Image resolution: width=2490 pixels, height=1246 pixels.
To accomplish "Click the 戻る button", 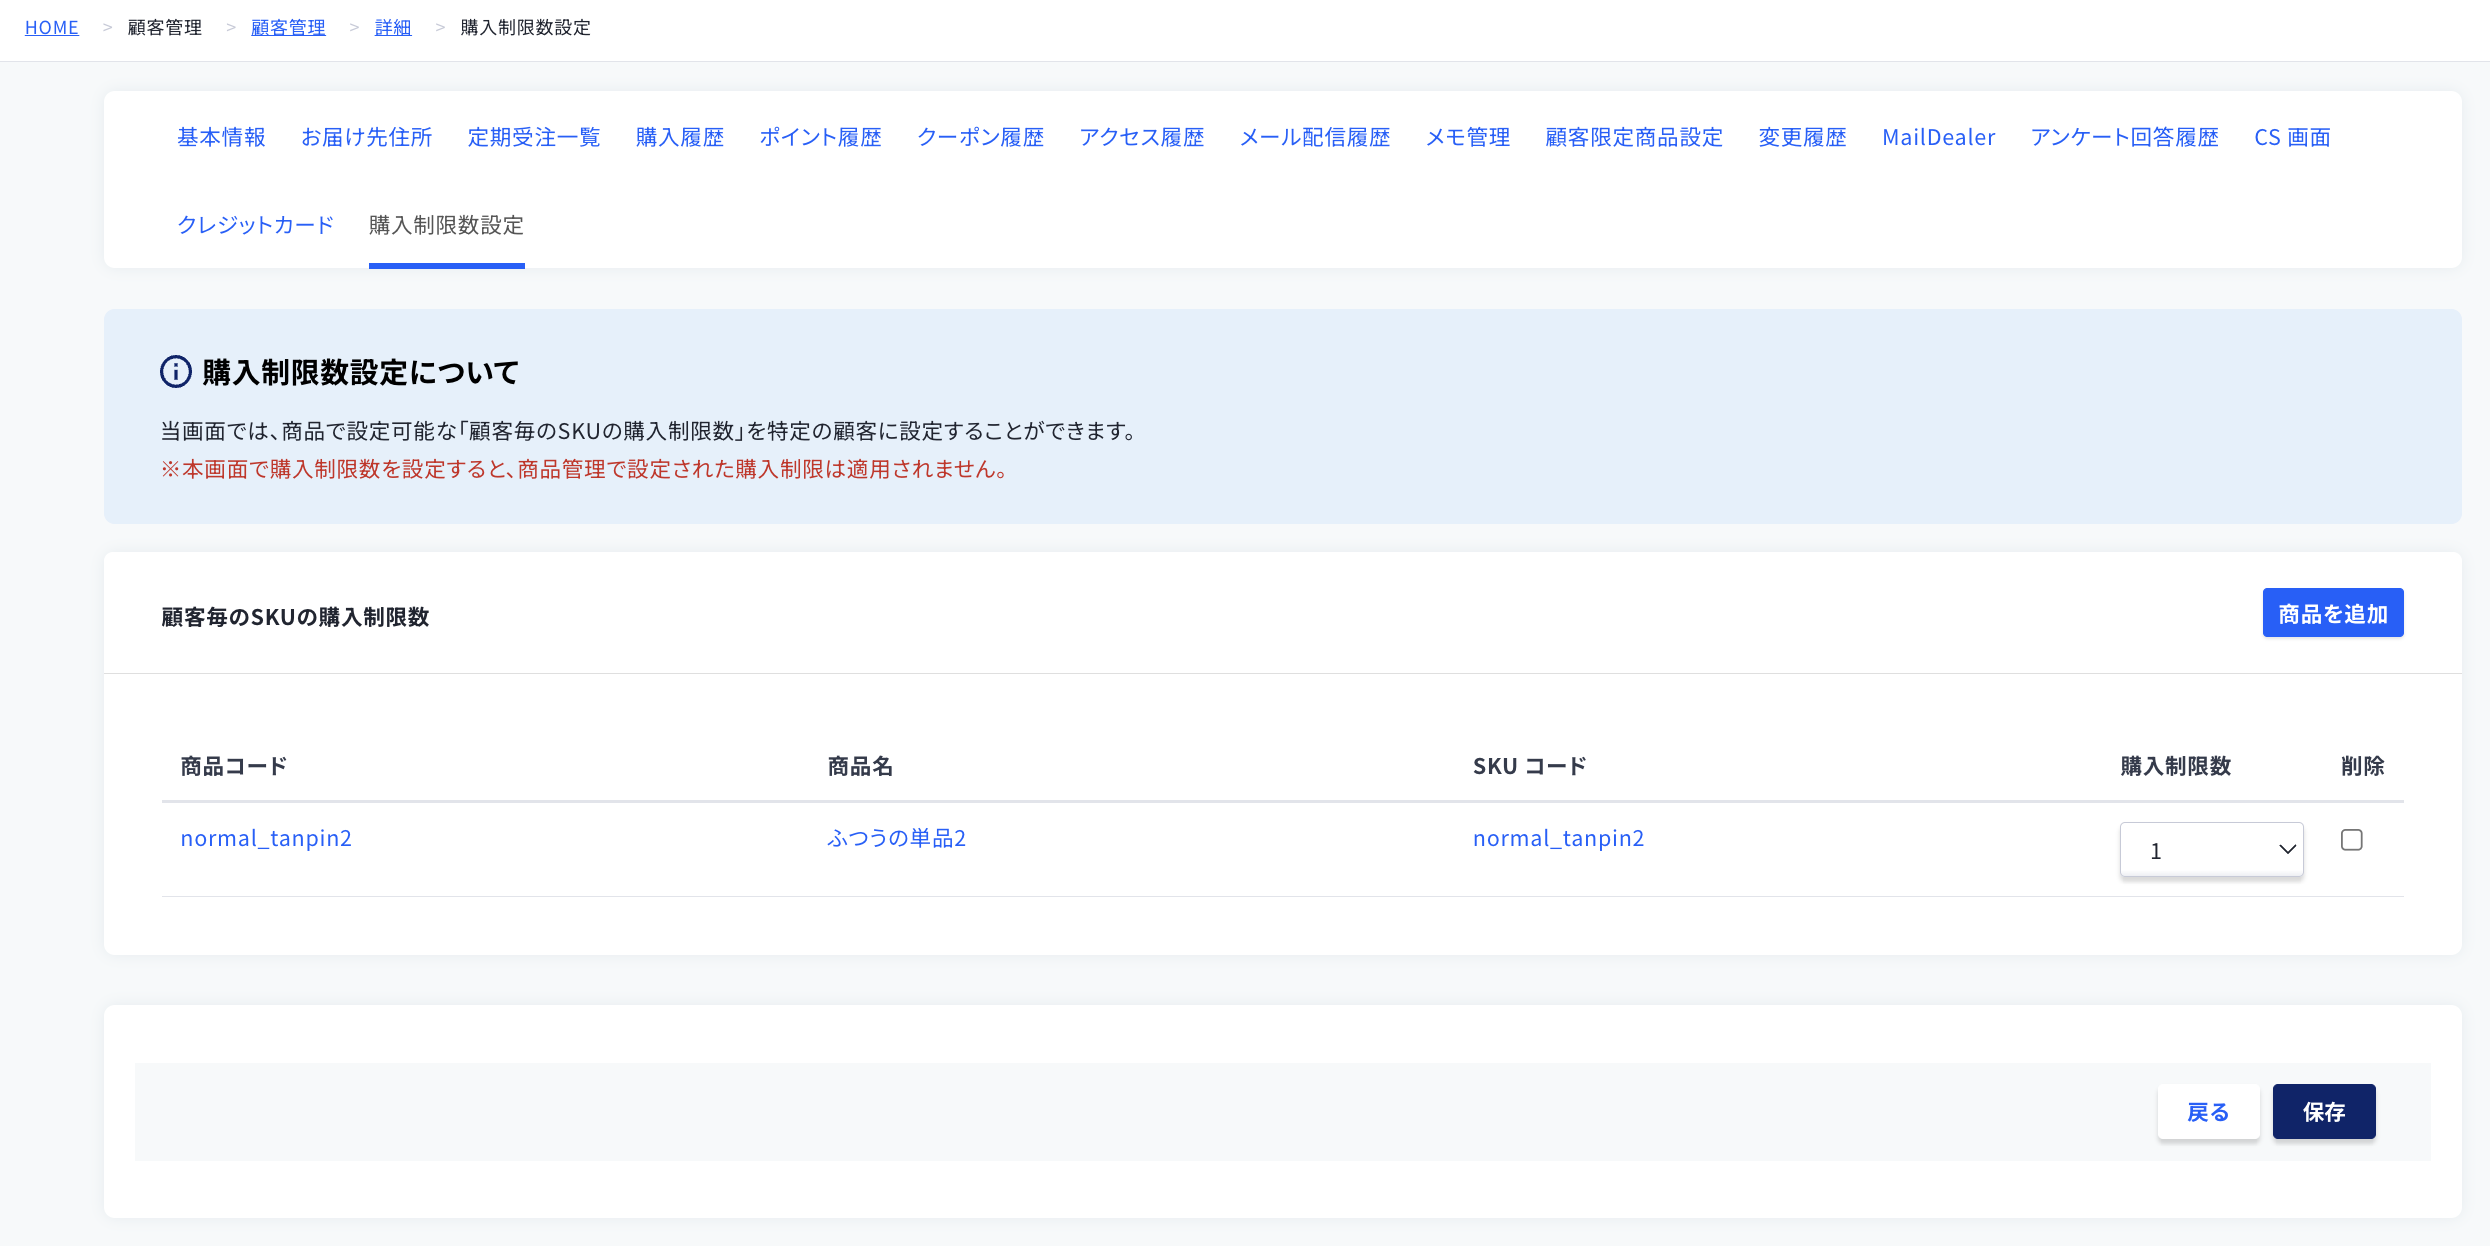I will pos(2208,1111).
